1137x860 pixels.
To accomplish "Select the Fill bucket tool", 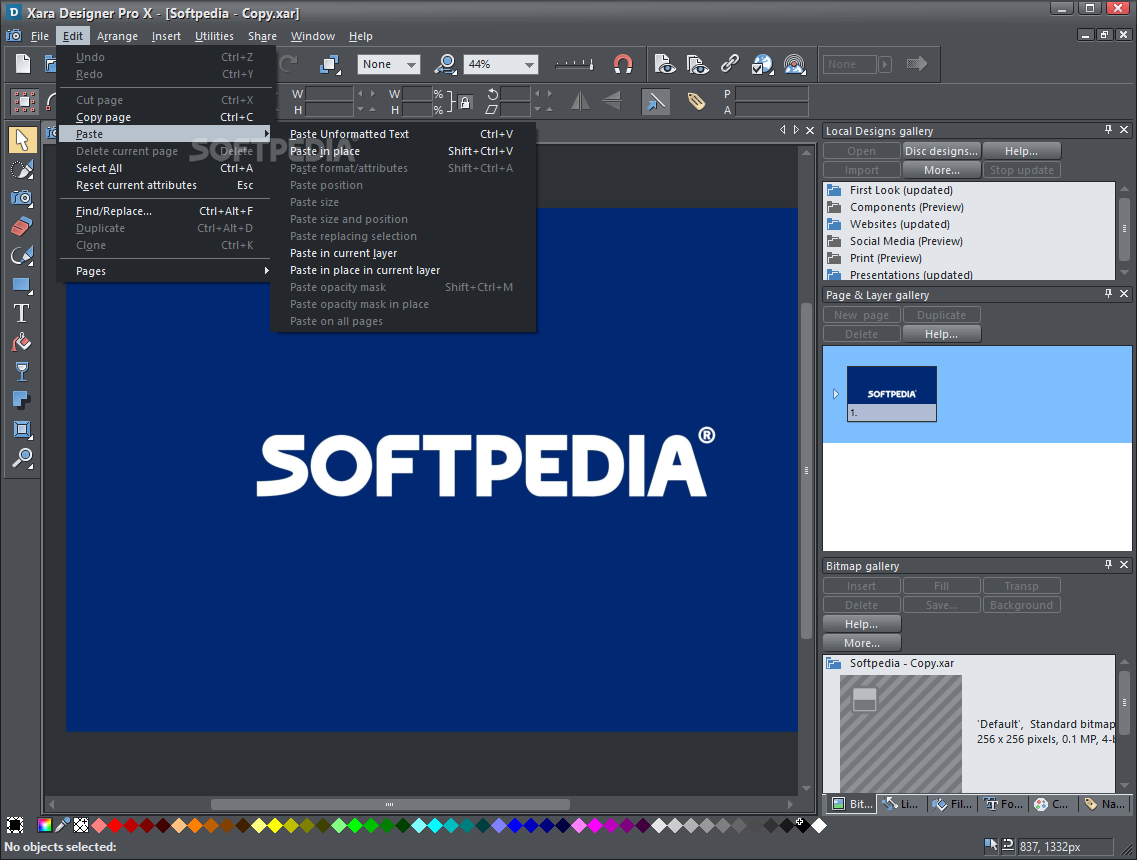I will (x=22, y=342).
